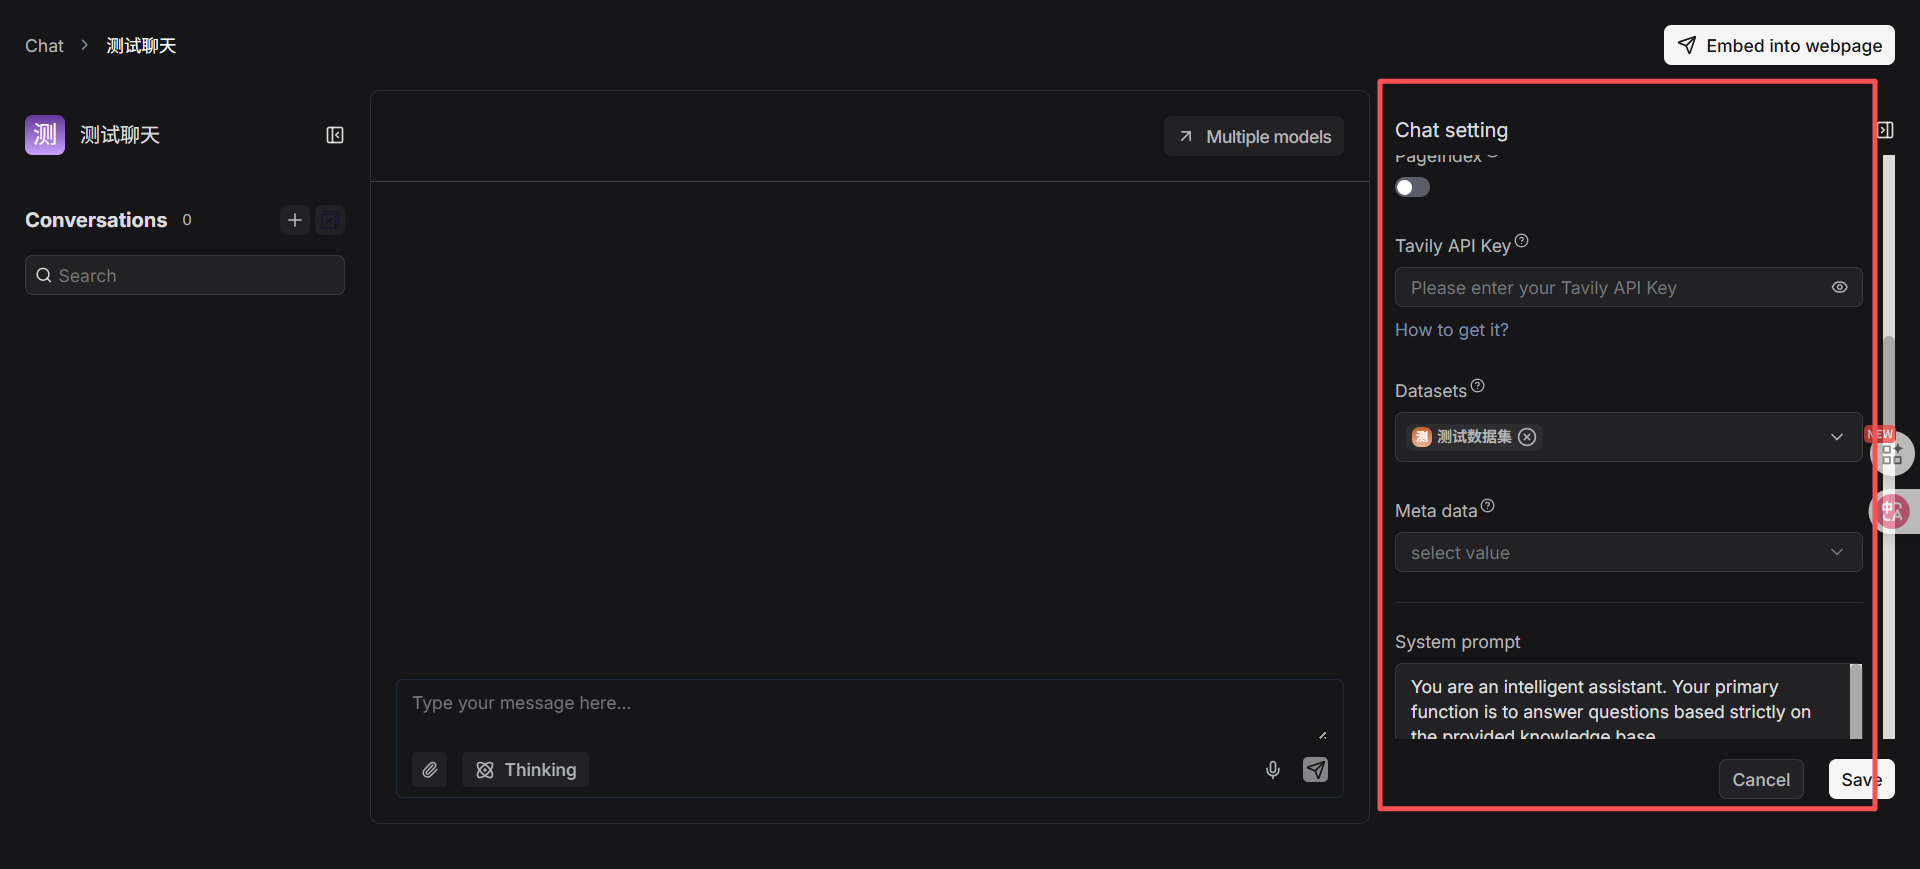
Task: Collapse the Chat setting panel icon
Action: click(x=1885, y=130)
